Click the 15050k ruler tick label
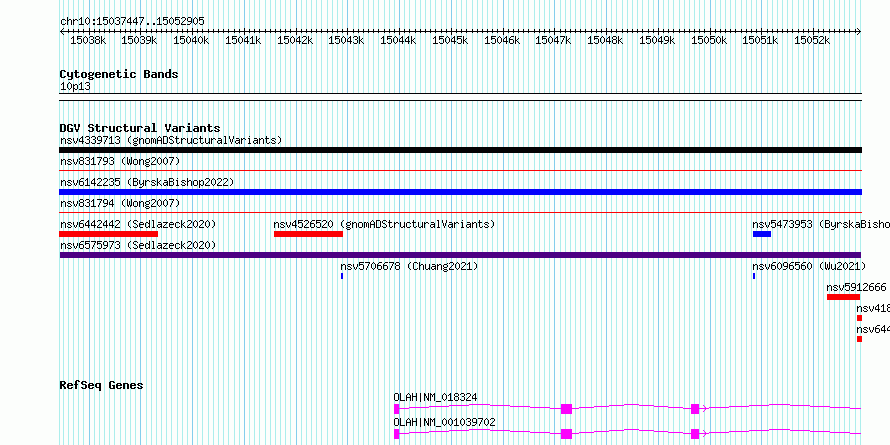This screenshot has width=890, height=445. pos(709,40)
